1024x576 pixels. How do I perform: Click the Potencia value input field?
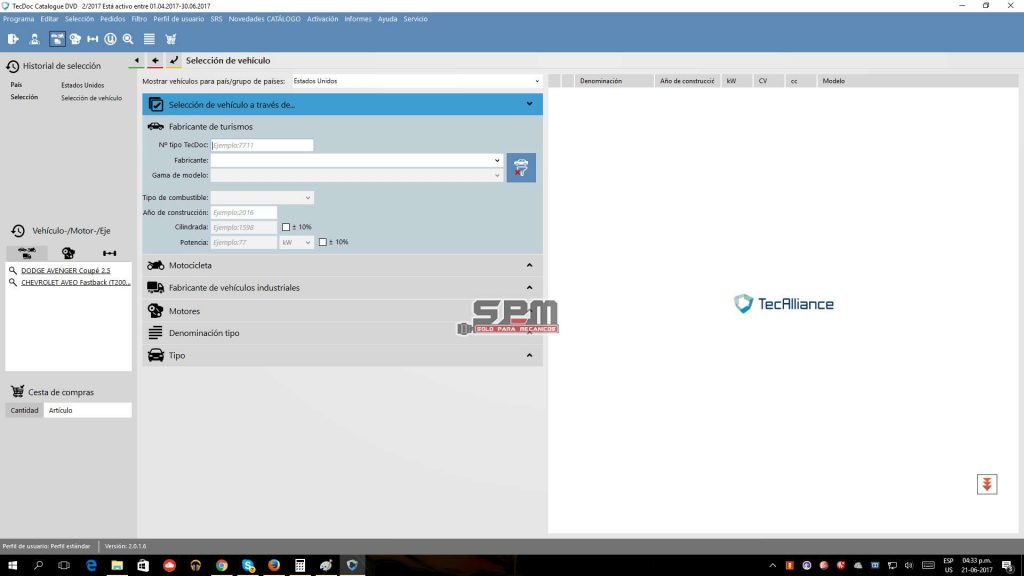coord(244,242)
